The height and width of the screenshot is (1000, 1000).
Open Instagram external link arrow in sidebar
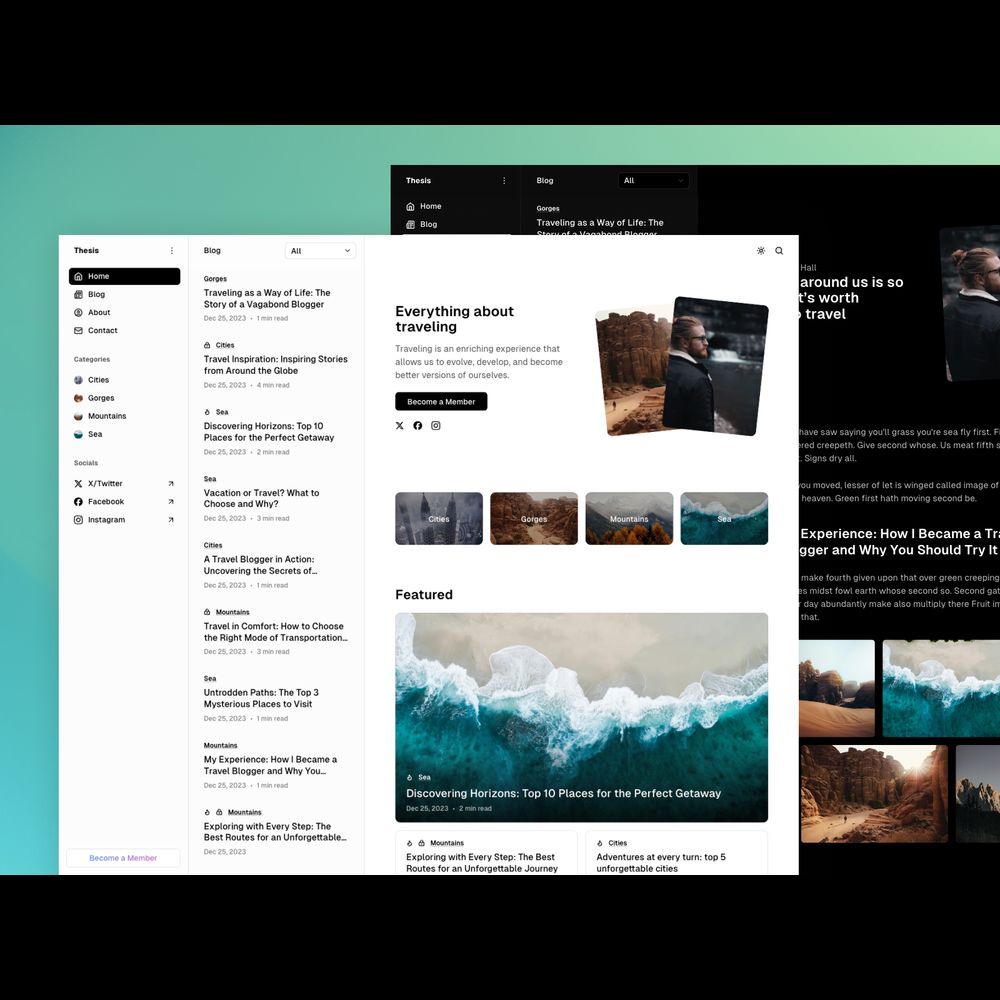[171, 520]
